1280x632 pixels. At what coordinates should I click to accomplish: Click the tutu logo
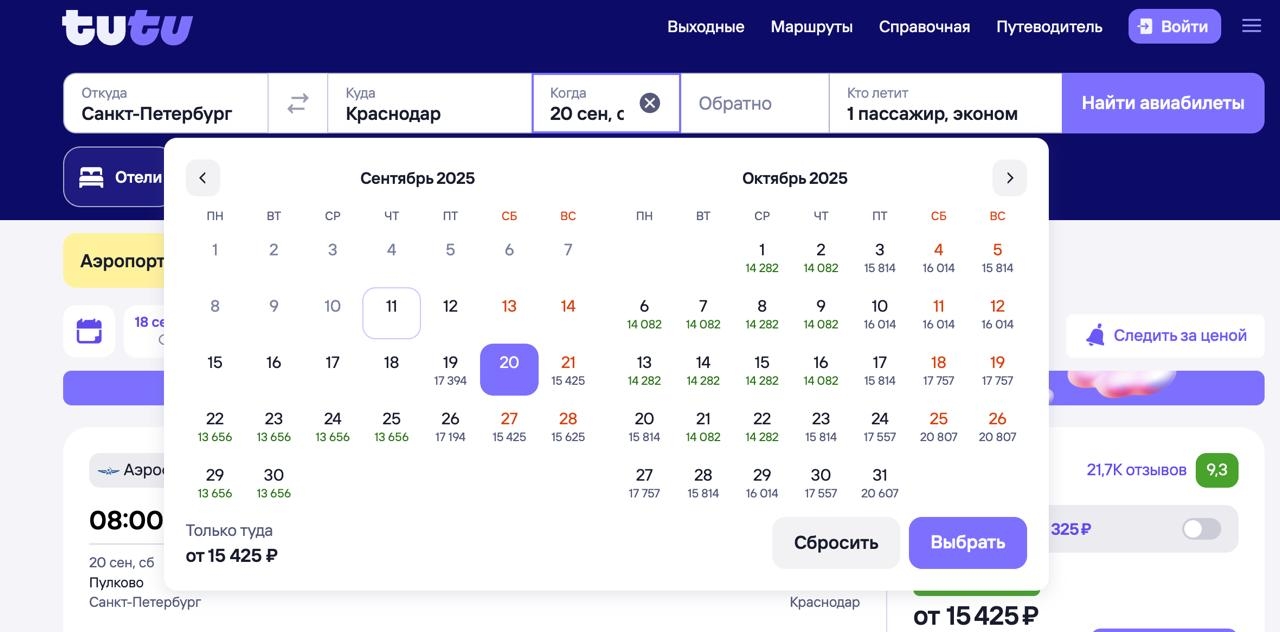pos(127,27)
